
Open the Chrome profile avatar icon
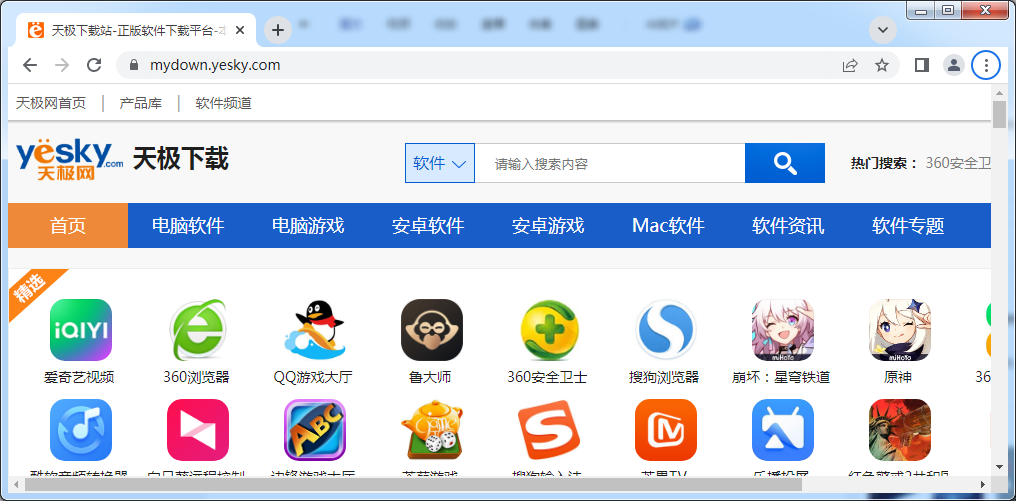click(954, 65)
